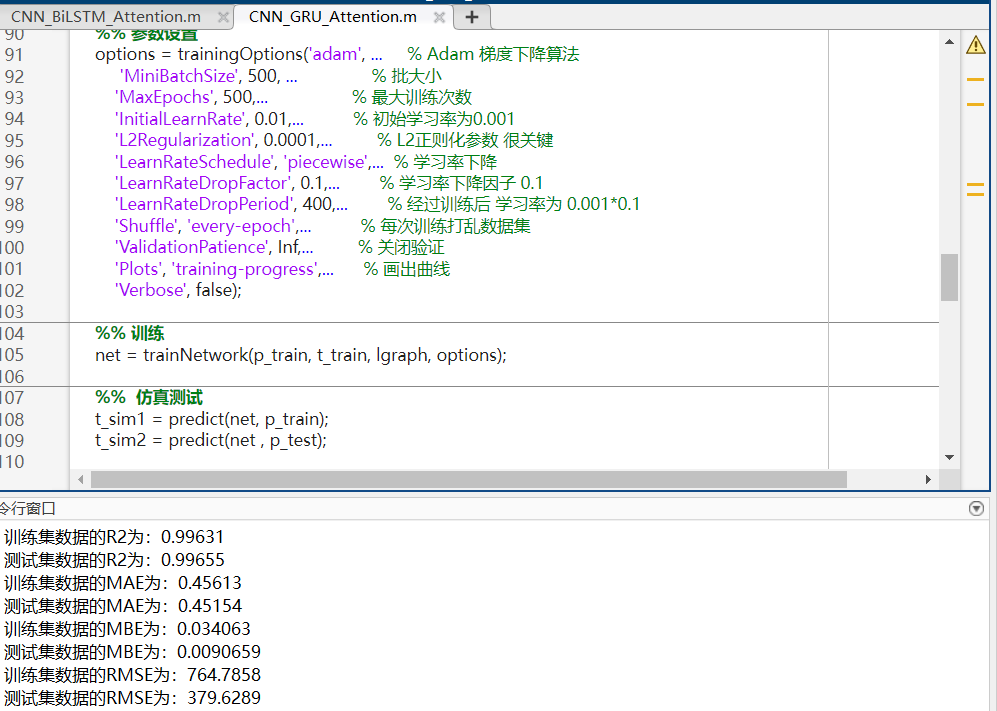
Task: Open the command window actions dropdown
Action: [977, 508]
